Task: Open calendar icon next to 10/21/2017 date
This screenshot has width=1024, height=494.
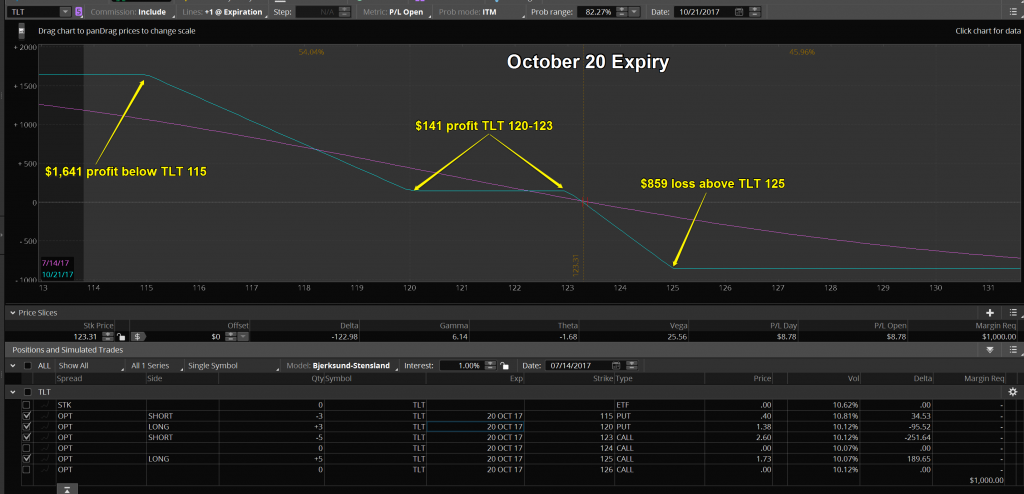Action: [x=739, y=11]
